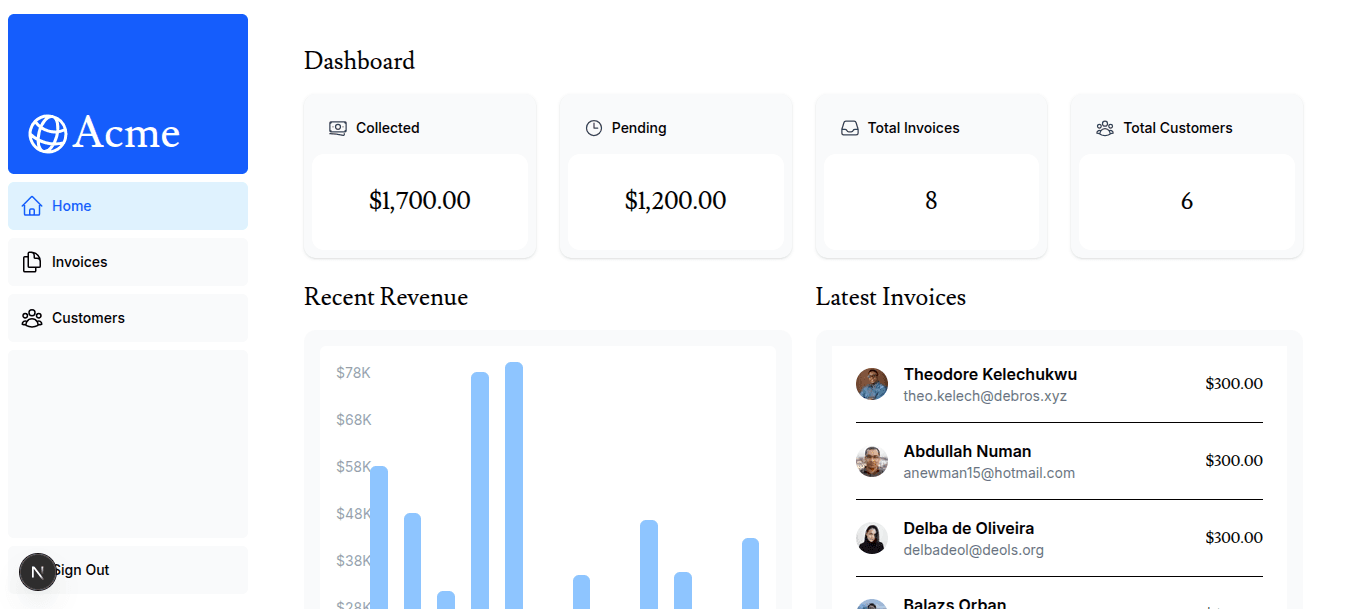
Task: Click the Collected banknote icon
Action: 338,128
